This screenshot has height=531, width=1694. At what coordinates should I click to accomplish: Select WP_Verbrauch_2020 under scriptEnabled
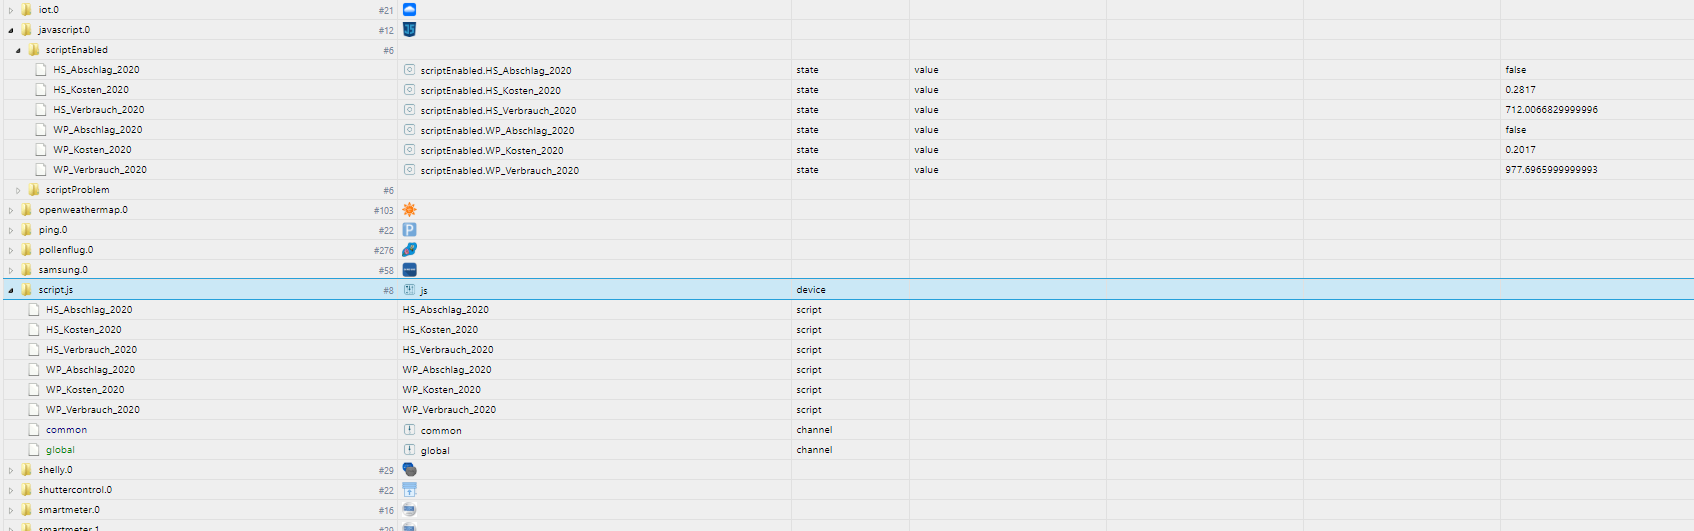pos(100,170)
